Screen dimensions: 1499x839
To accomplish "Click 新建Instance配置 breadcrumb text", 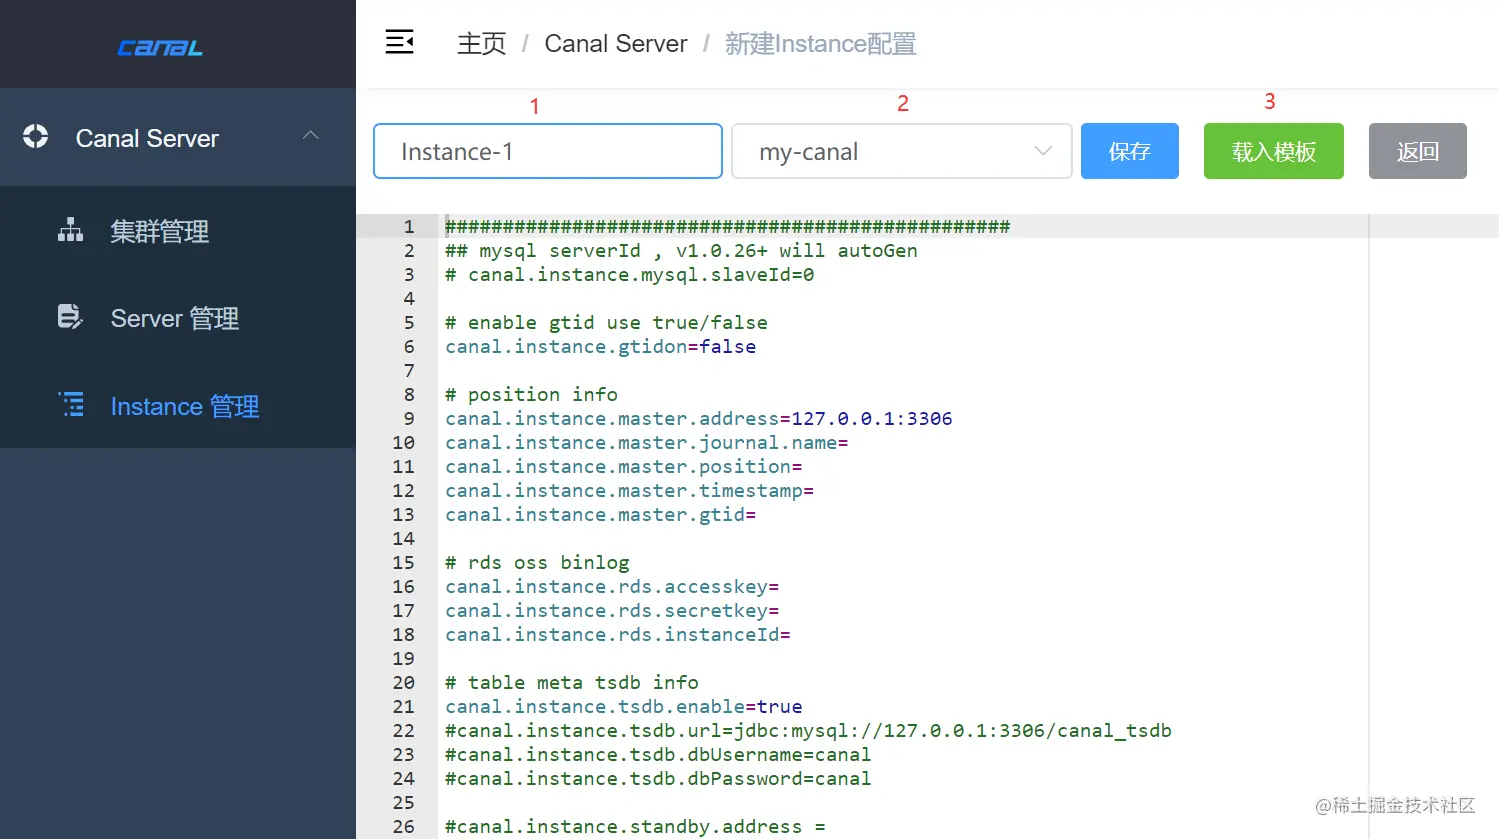I will tap(820, 43).
